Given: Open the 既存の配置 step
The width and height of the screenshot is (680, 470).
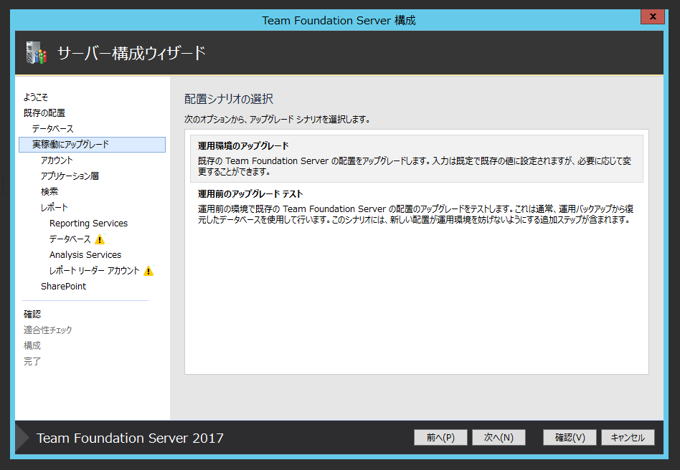Looking at the screenshot, I should (x=44, y=113).
